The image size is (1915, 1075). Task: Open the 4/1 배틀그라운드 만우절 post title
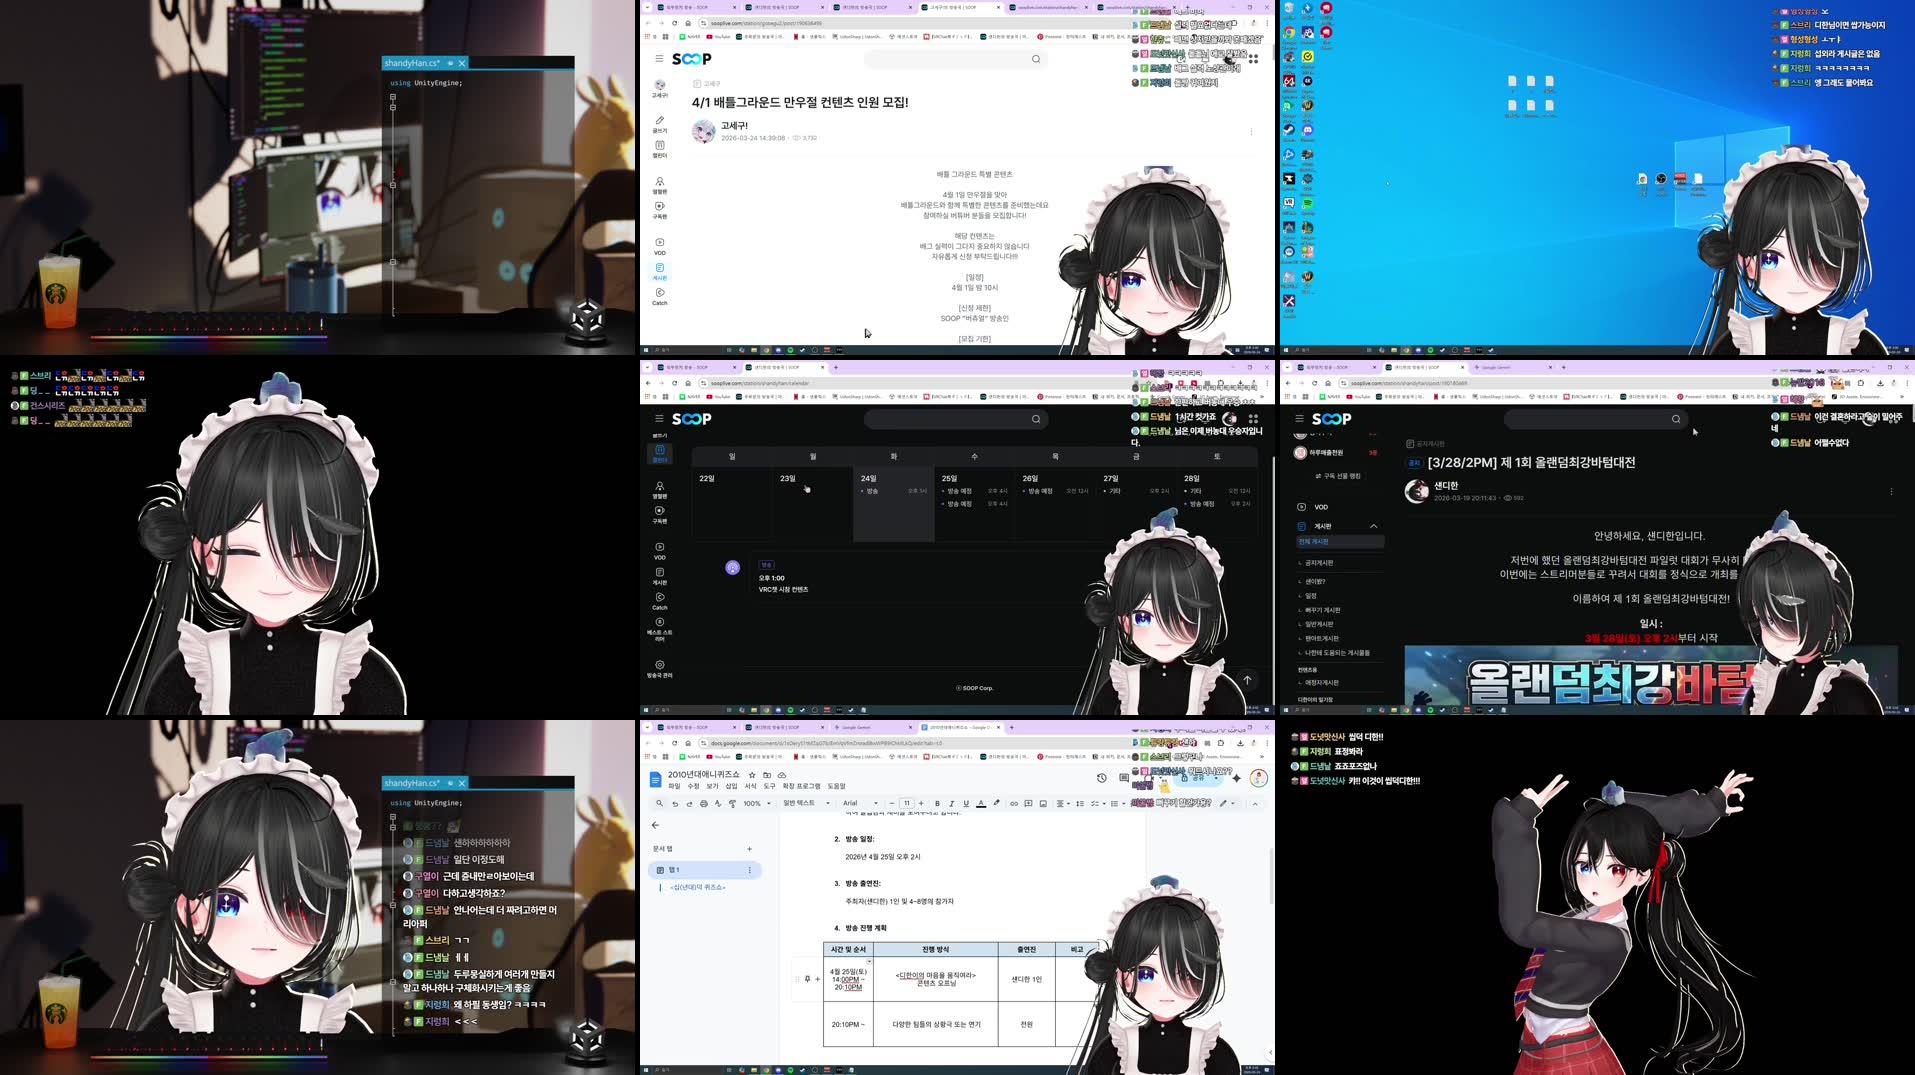pos(798,101)
